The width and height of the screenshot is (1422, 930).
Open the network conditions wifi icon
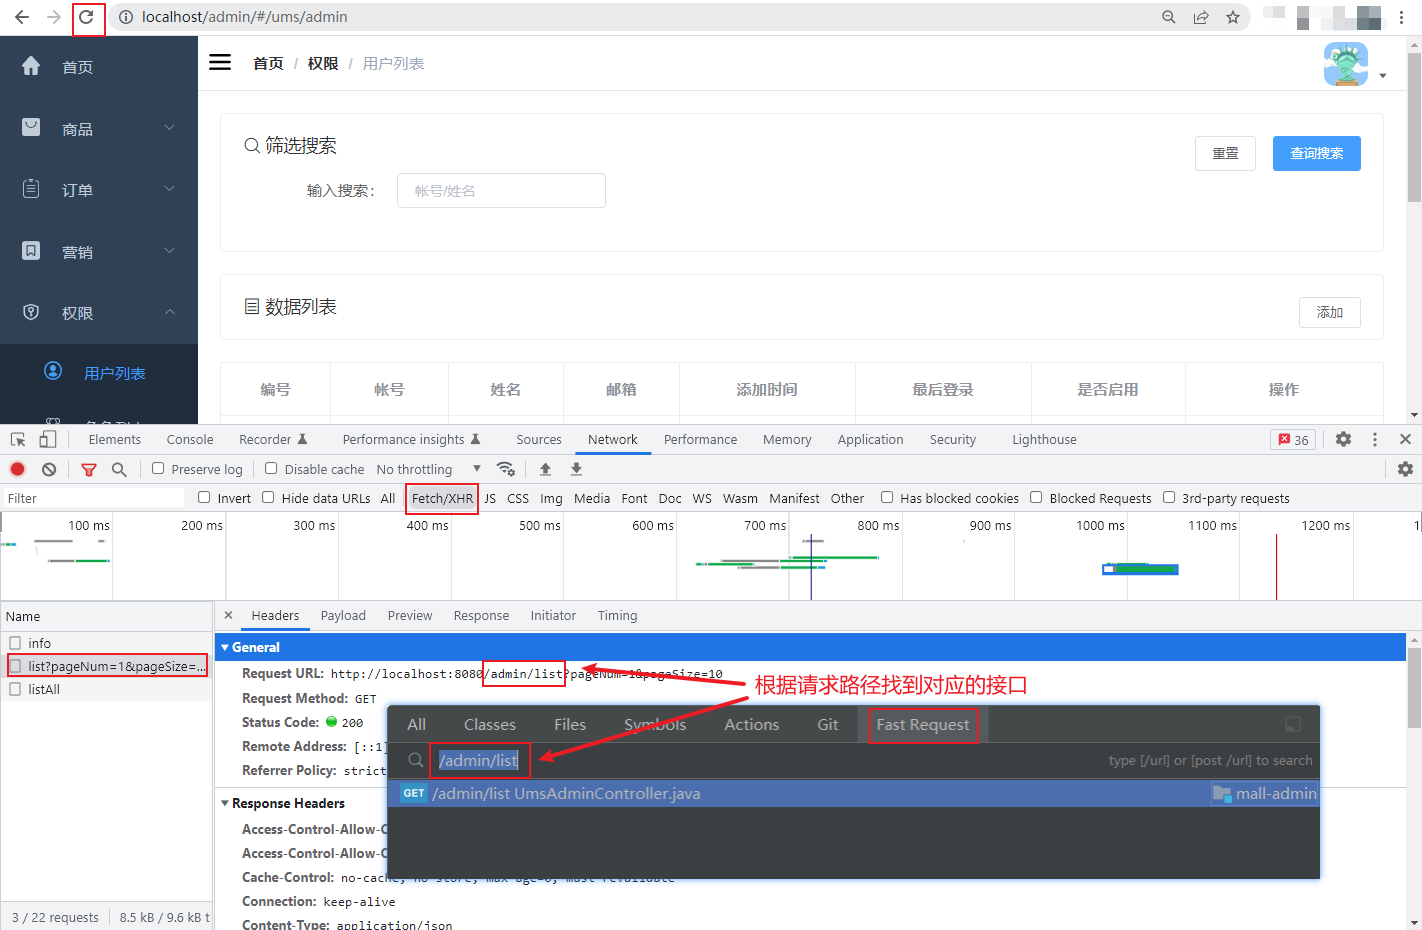coord(506,469)
